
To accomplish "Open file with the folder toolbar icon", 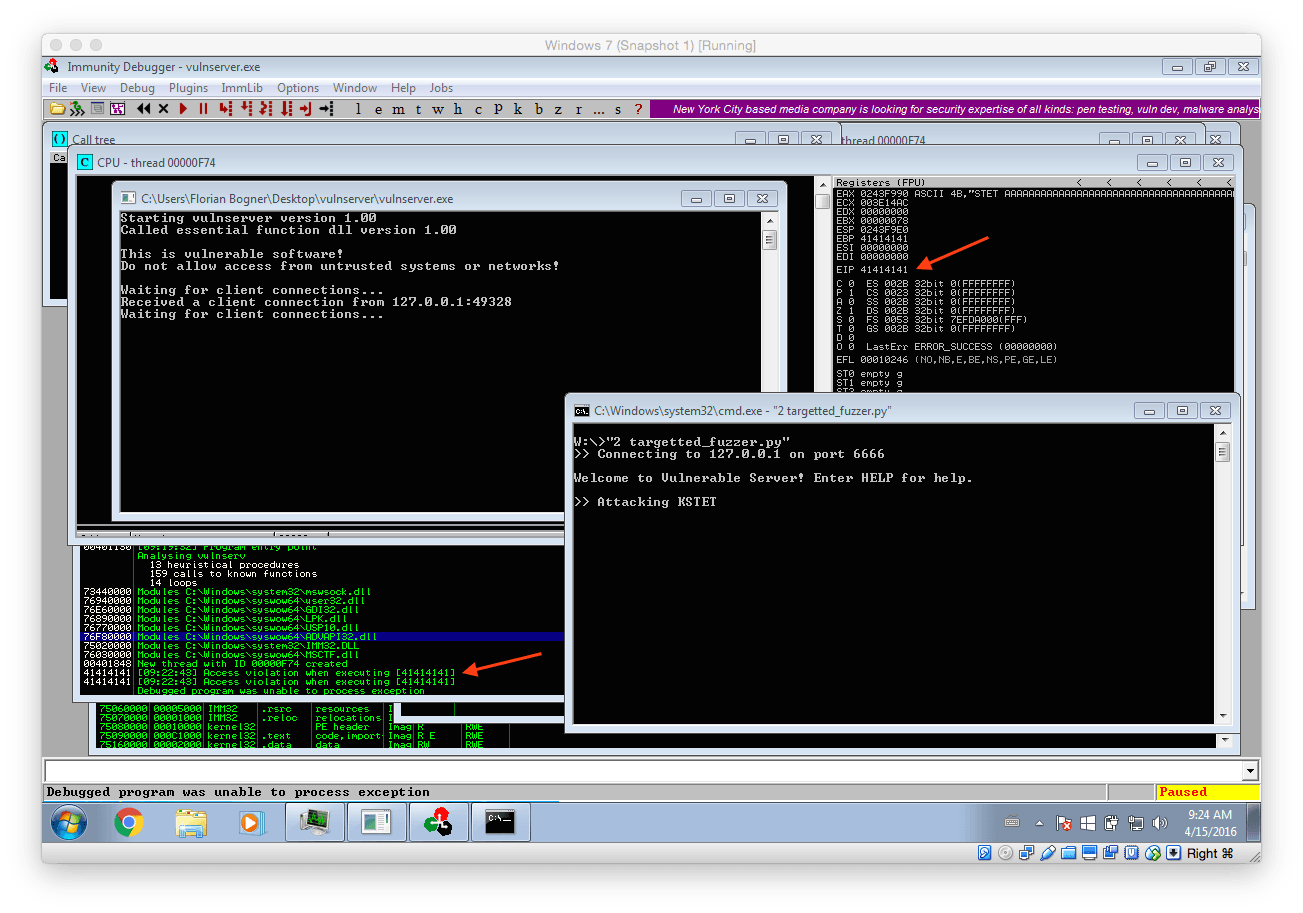I will point(58,108).
